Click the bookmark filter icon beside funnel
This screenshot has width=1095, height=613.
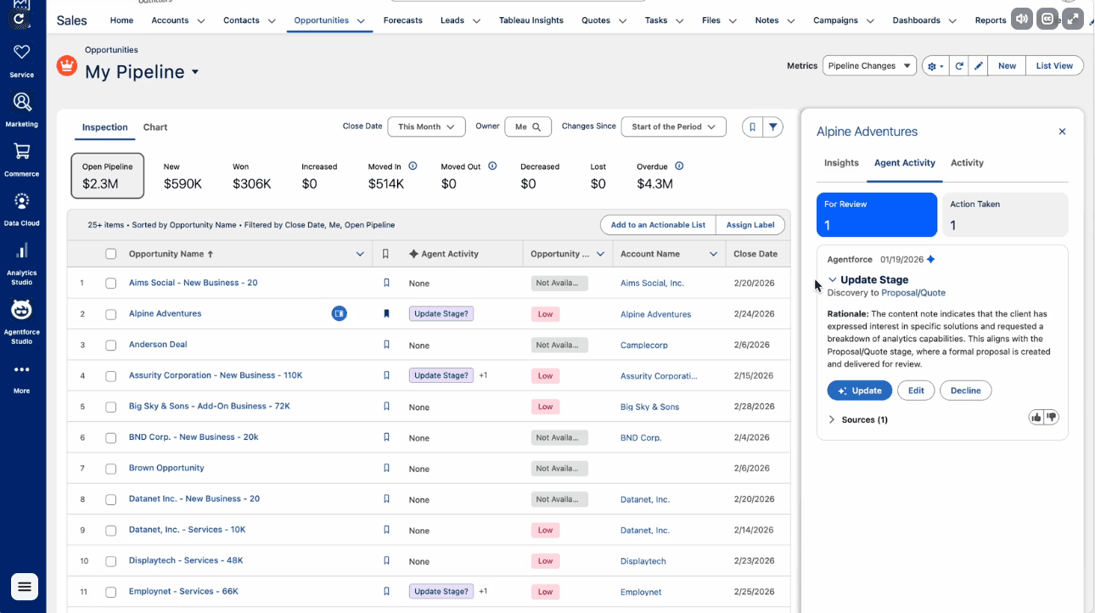pyautogui.click(x=752, y=127)
